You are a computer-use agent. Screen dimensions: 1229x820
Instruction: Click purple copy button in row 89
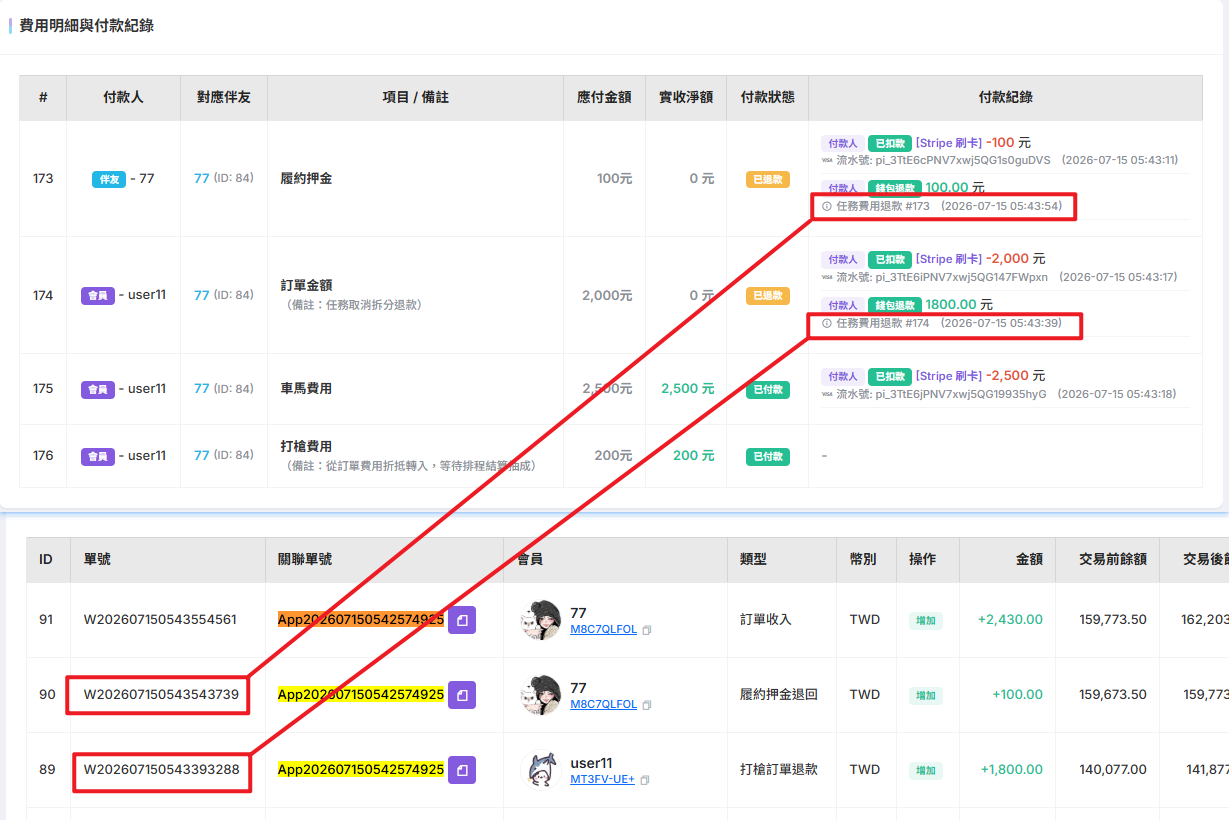click(462, 770)
